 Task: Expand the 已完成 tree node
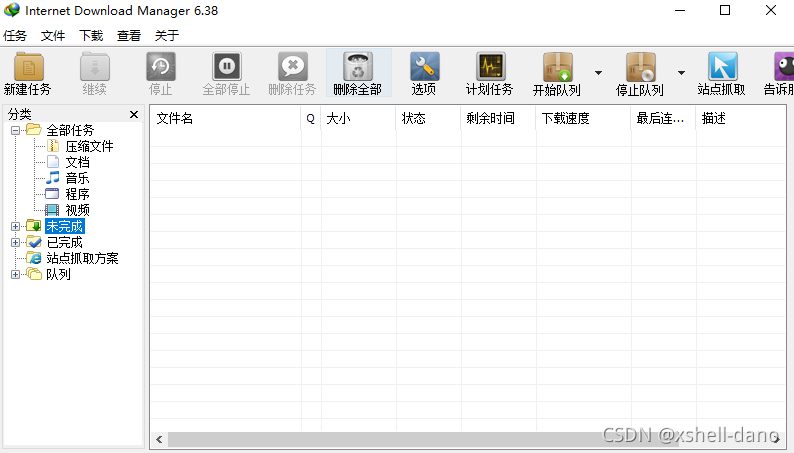click(15, 242)
